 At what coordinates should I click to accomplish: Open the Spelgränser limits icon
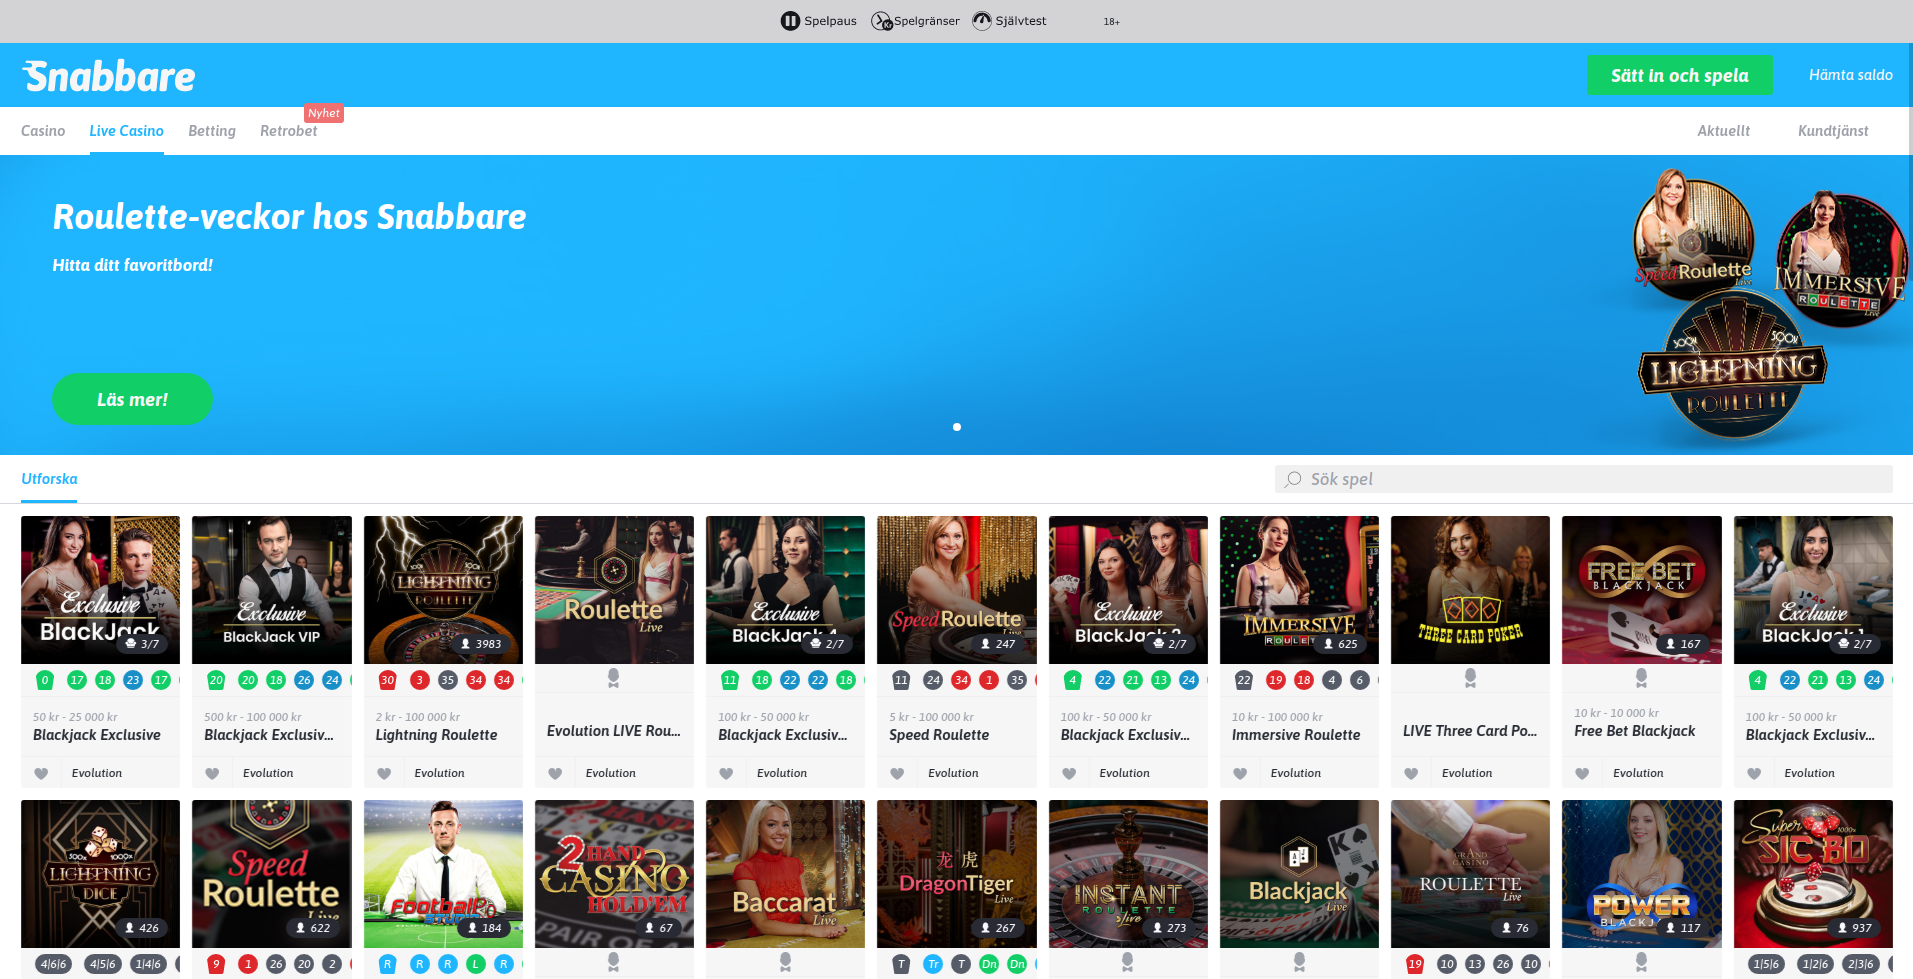881,21
